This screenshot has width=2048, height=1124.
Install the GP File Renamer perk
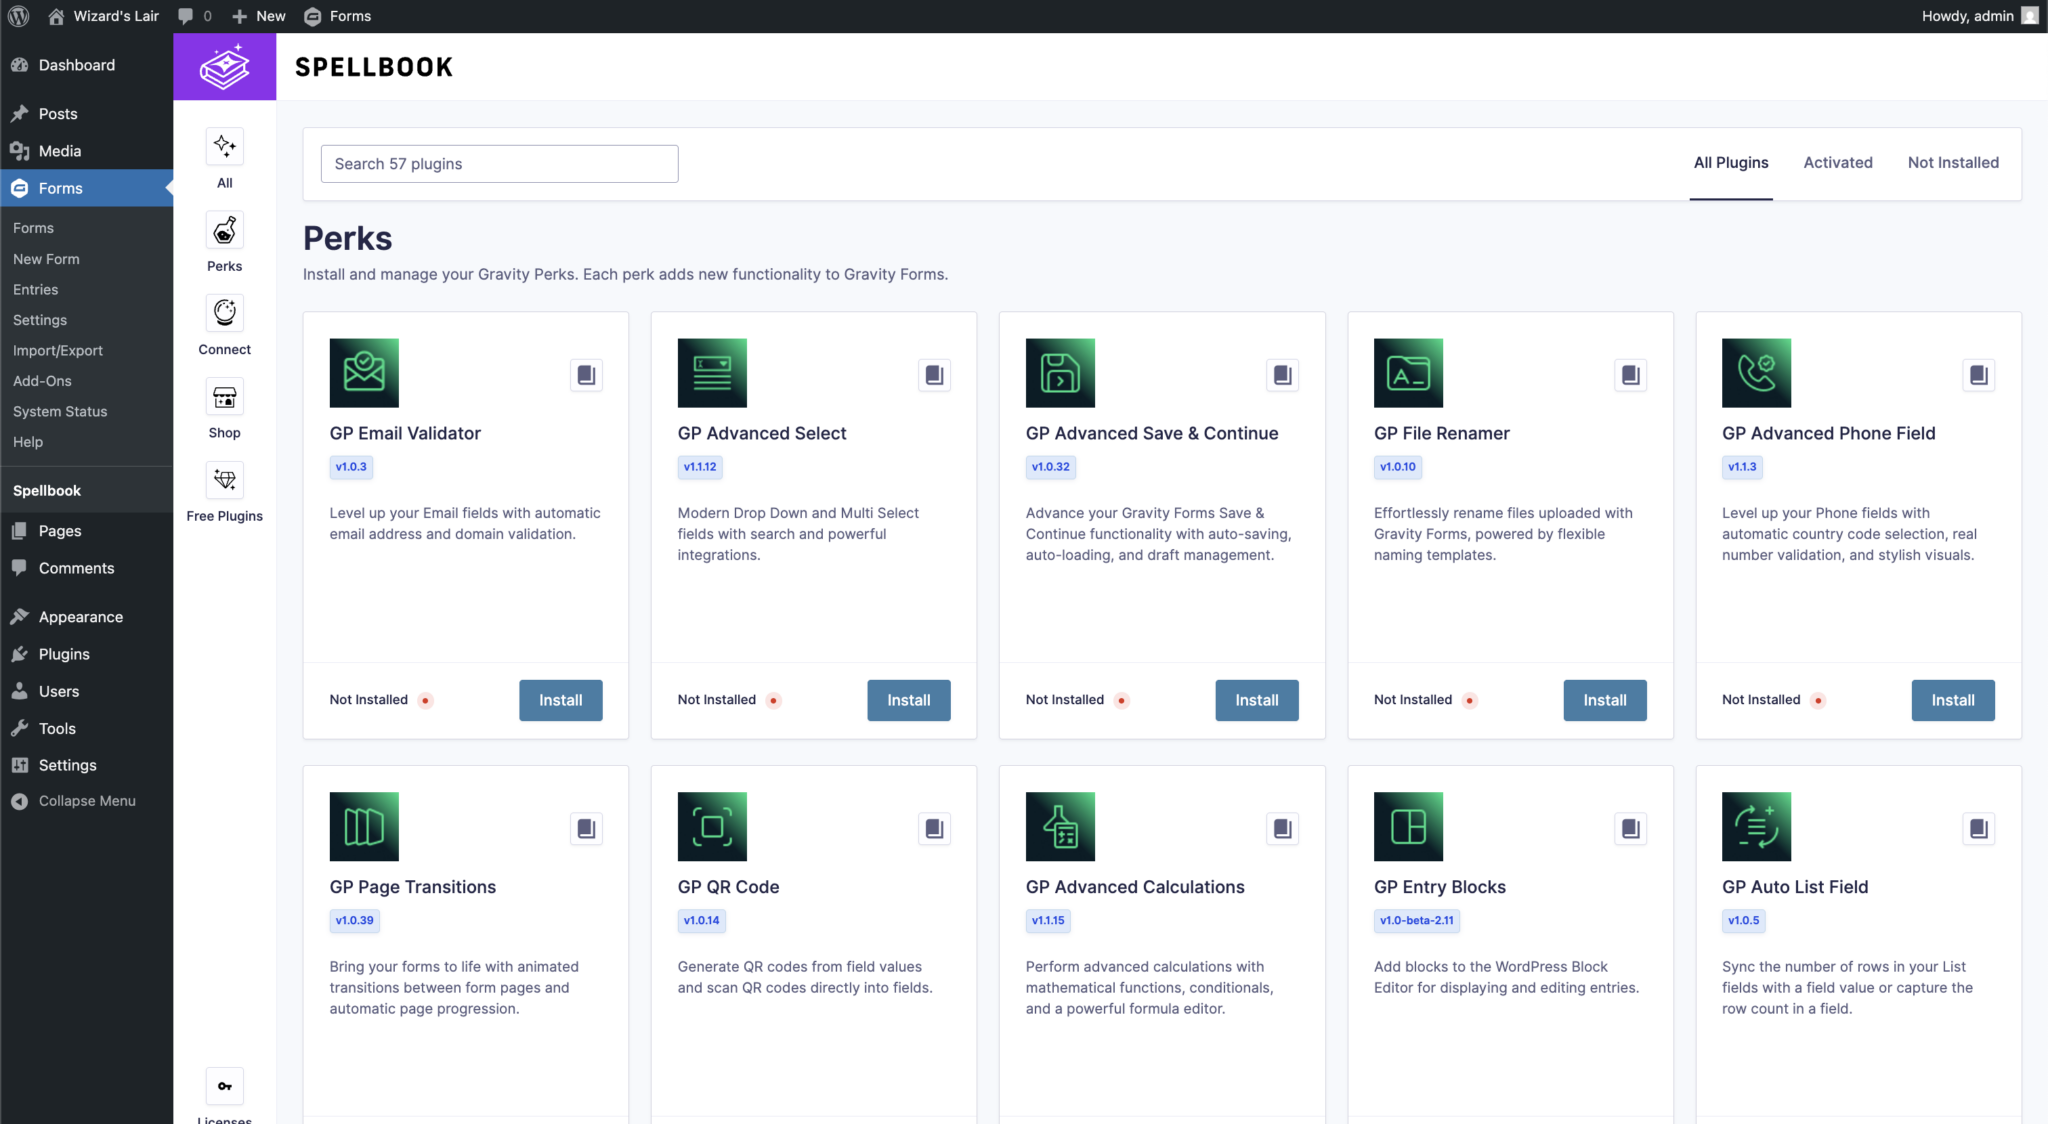pos(1604,700)
